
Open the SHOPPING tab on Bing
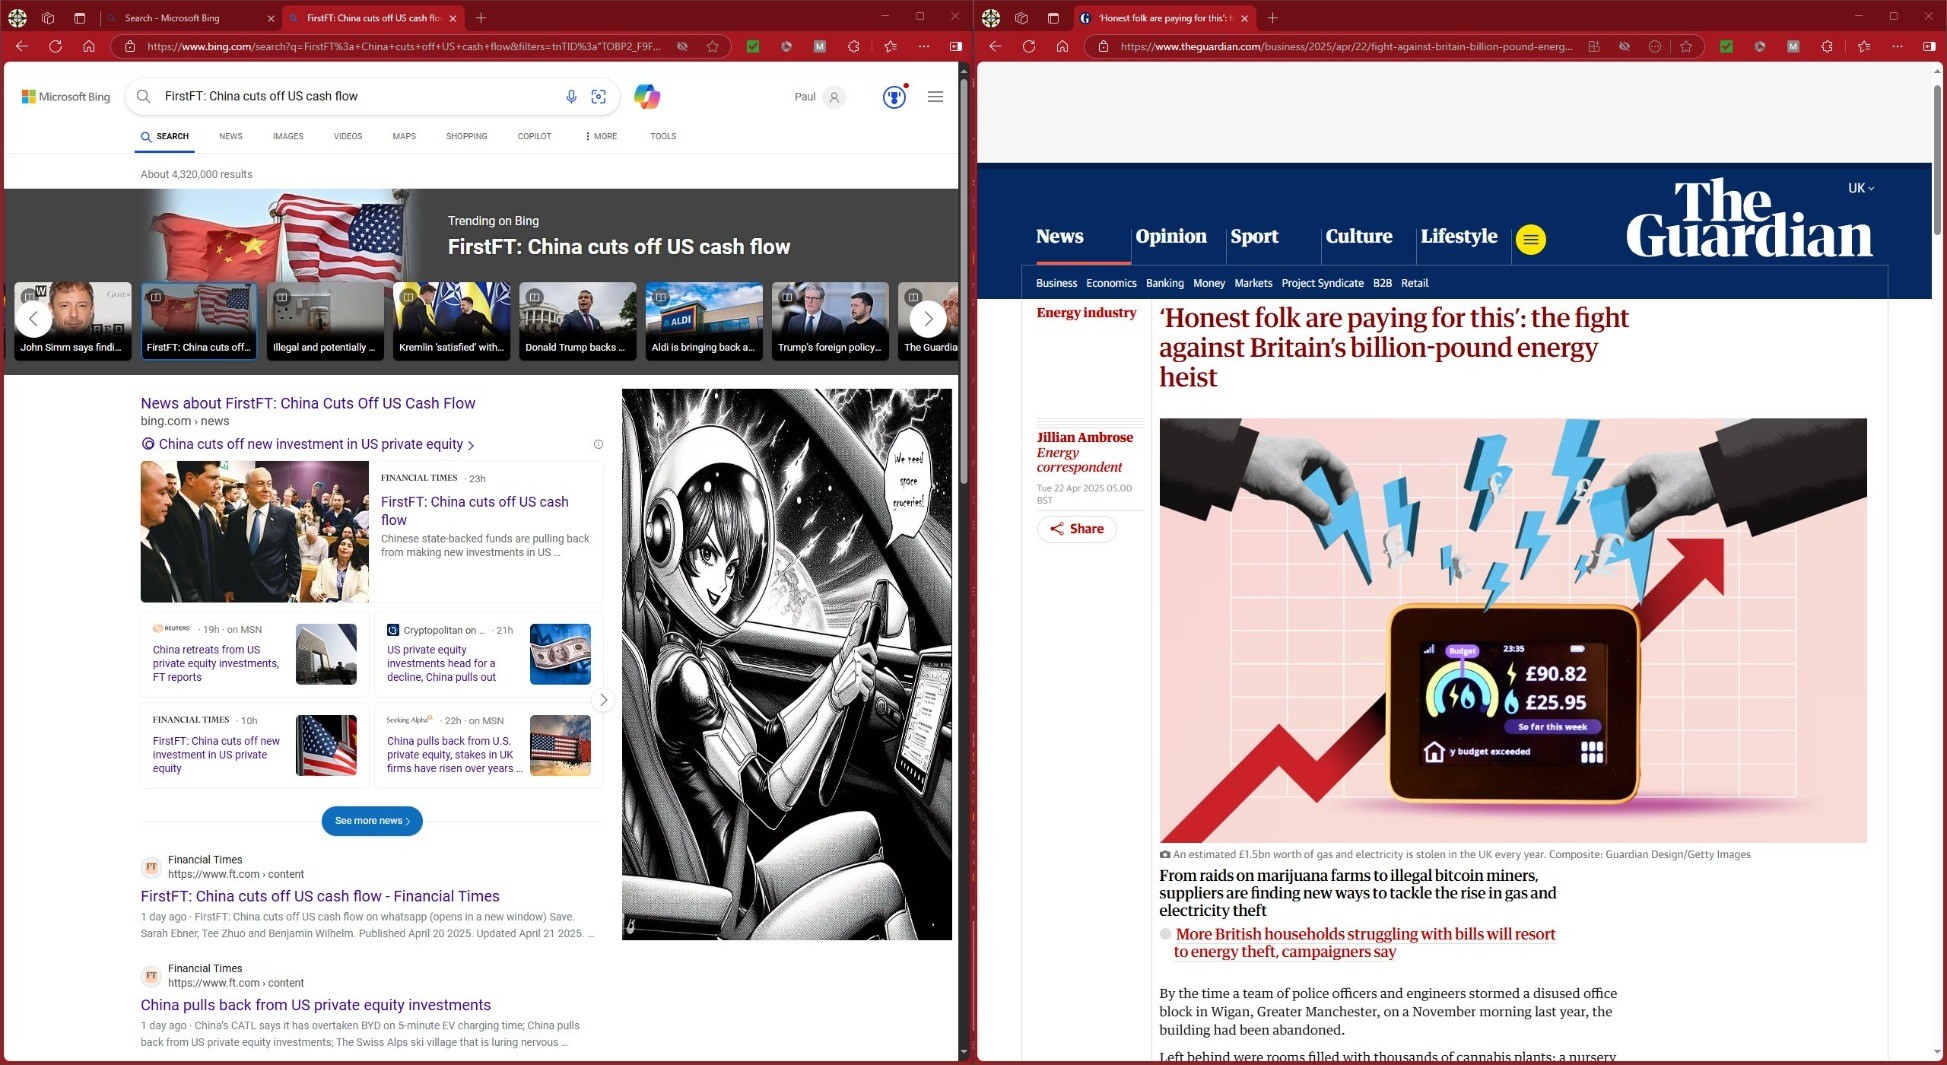pyautogui.click(x=467, y=136)
